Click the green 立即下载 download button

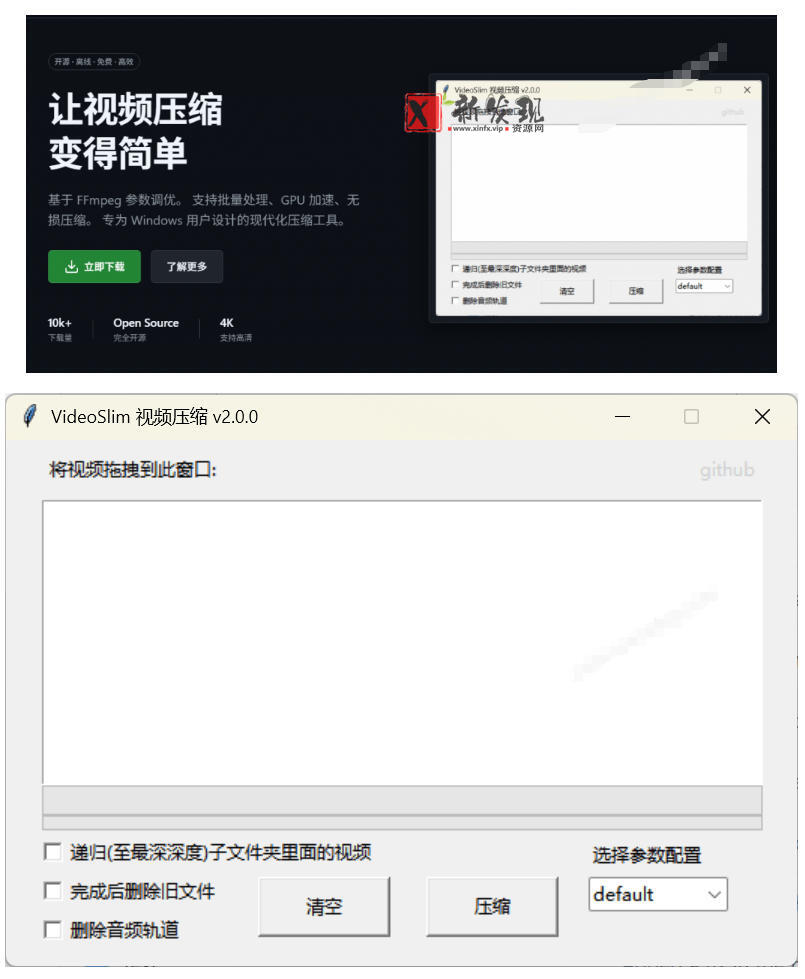pyautogui.click(x=94, y=267)
